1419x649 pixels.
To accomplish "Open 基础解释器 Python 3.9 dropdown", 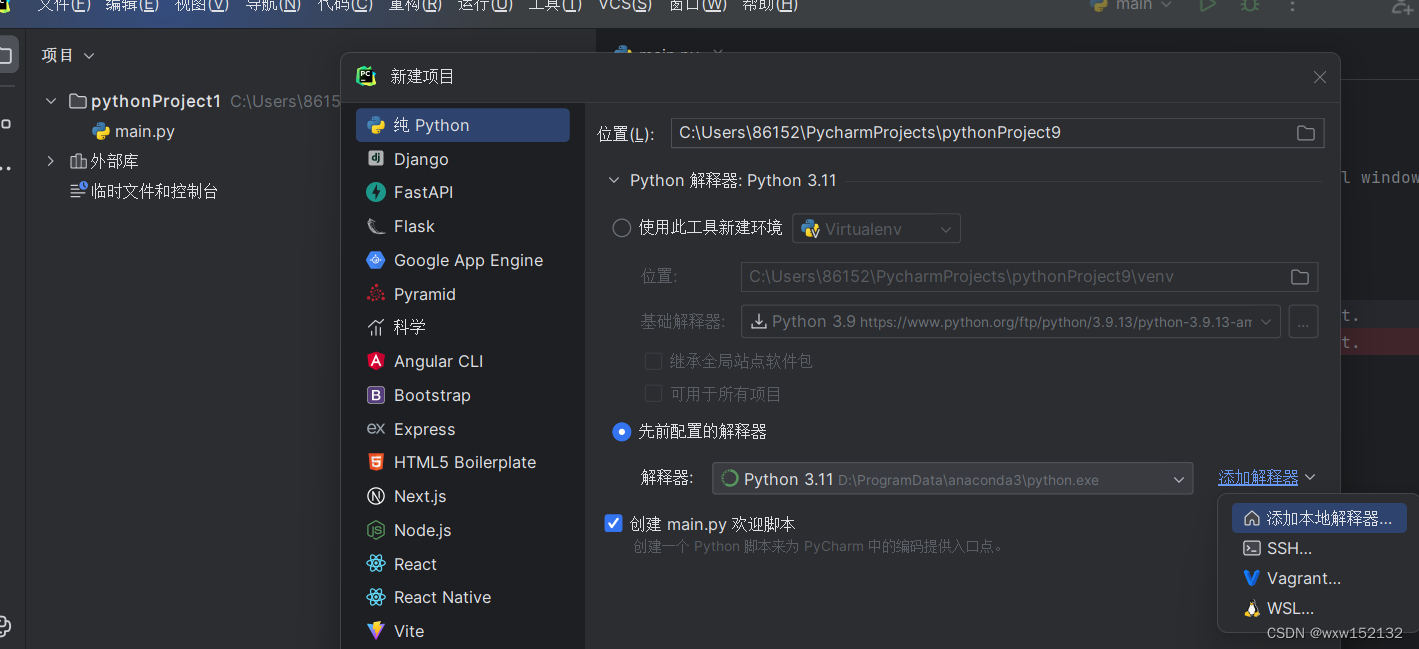I will coord(1011,322).
